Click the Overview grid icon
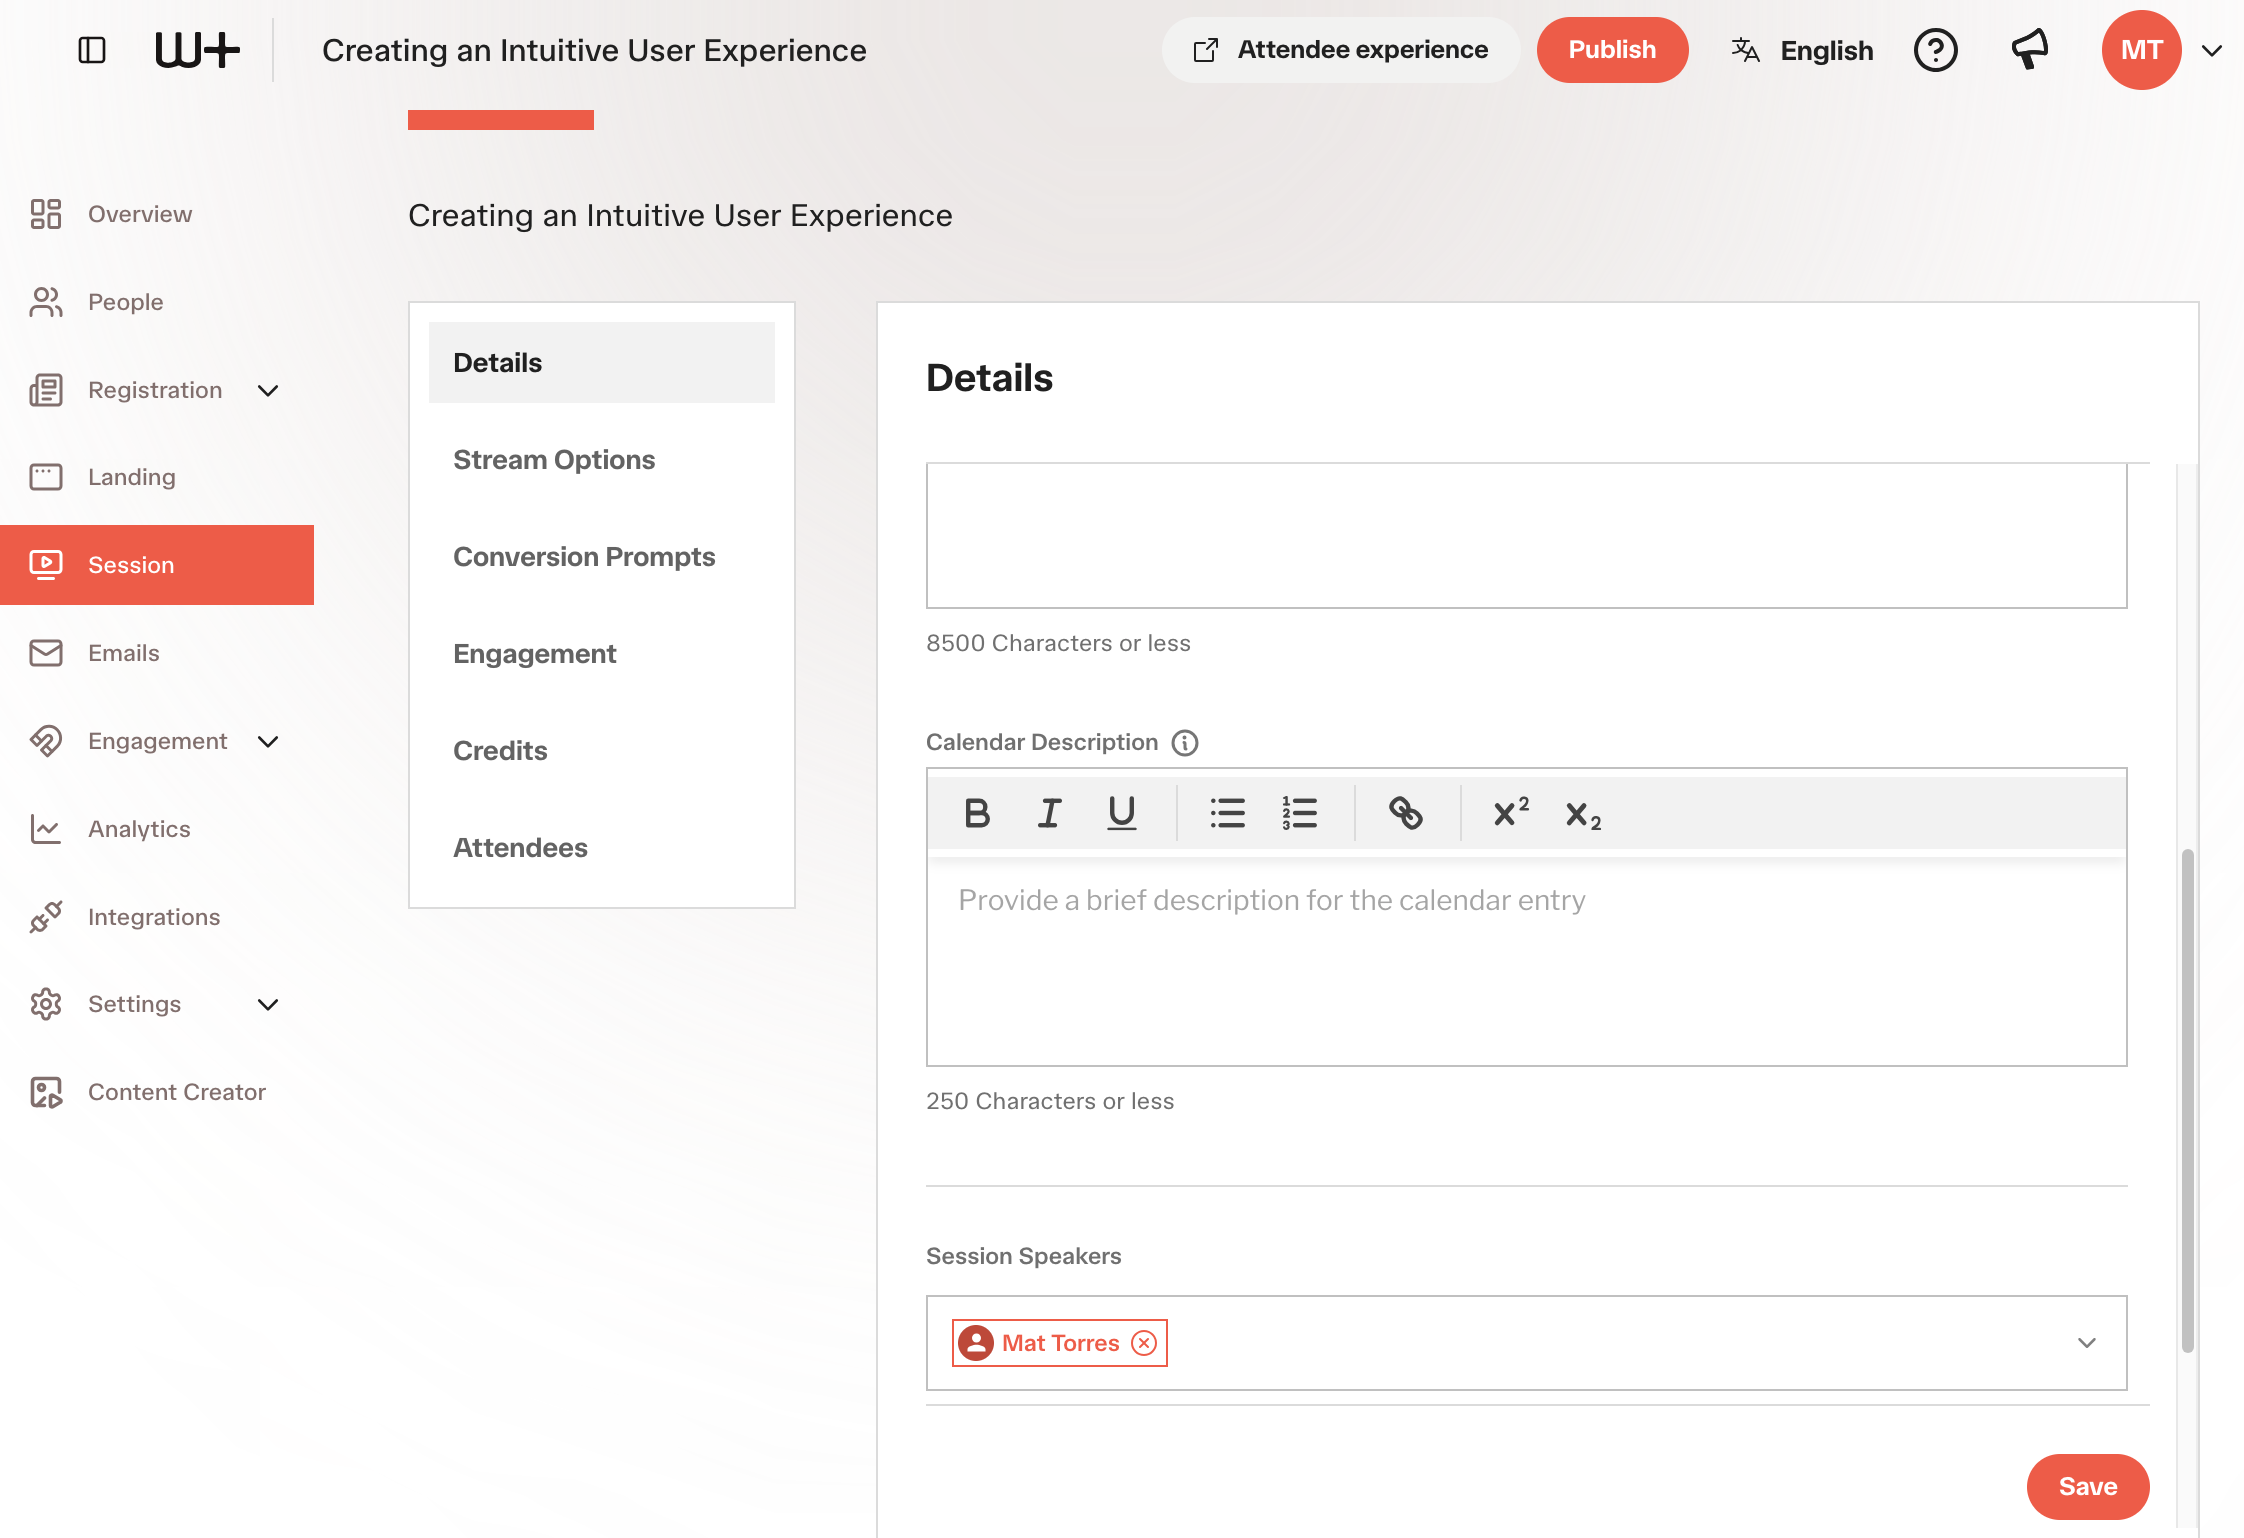This screenshot has height=1538, width=2244. [46, 214]
